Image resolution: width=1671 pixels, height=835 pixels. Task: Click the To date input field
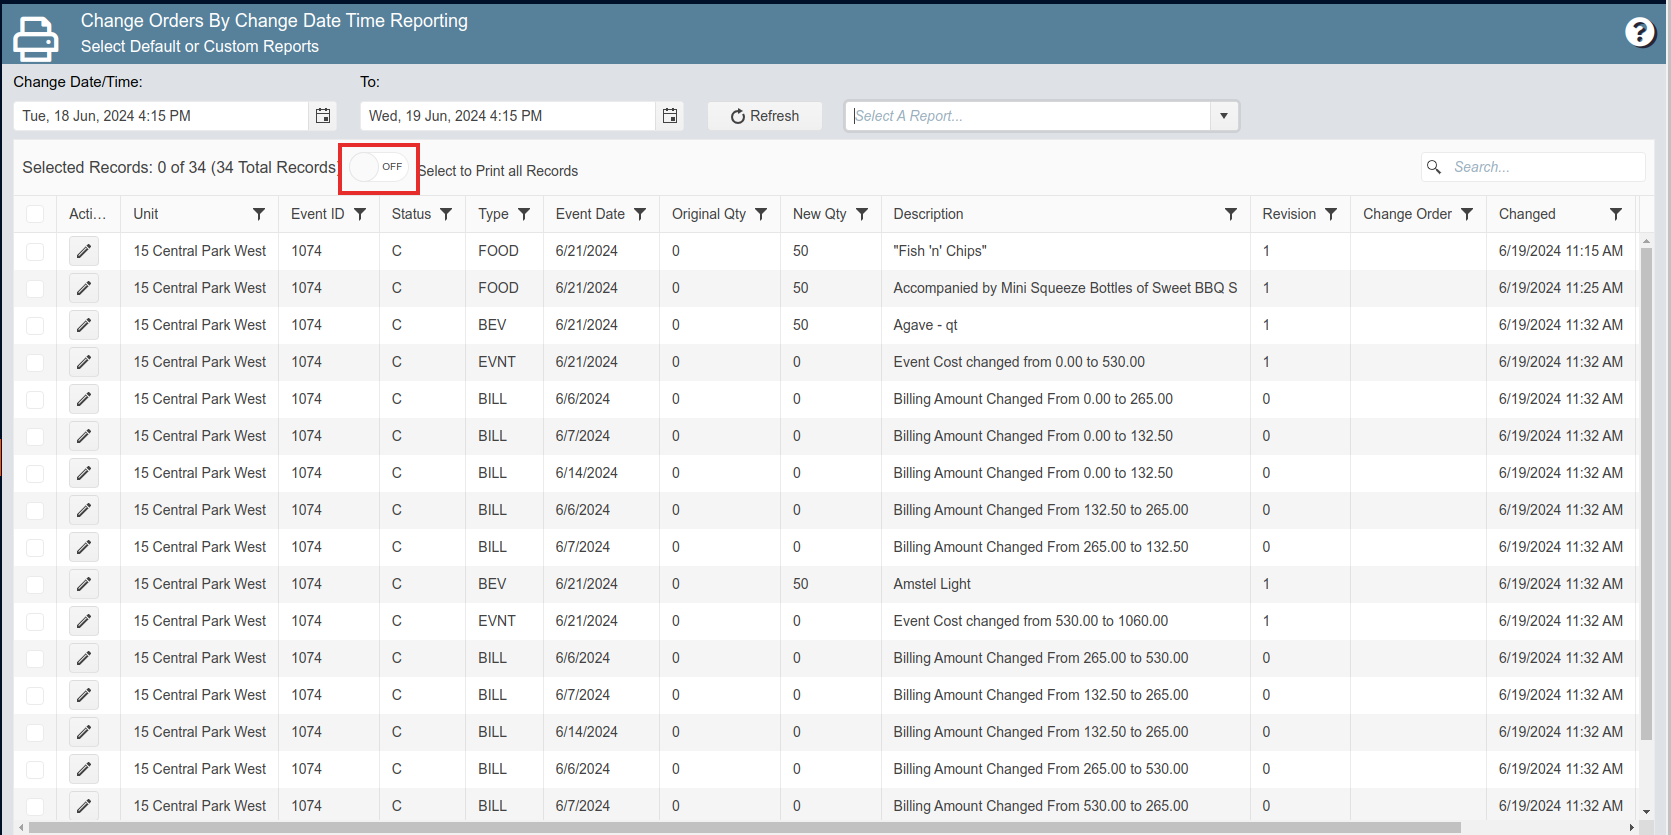508,116
